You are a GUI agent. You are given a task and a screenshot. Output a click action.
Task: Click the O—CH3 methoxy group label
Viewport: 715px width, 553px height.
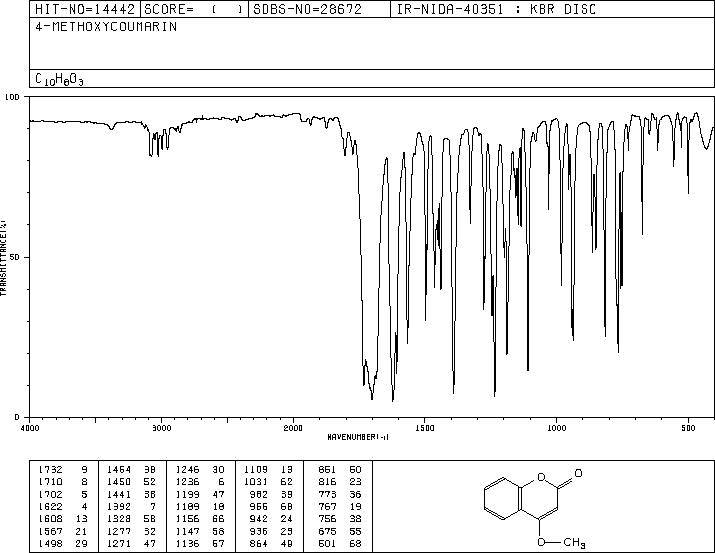coord(561,542)
